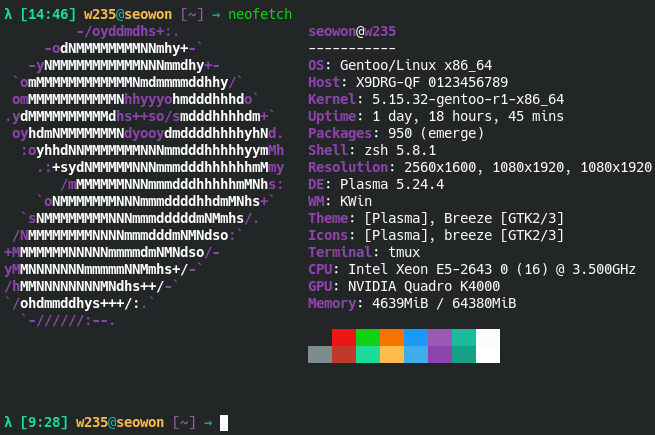Click the bright blue color block
Viewport: 655px width, 435px height.
(x=416, y=337)
